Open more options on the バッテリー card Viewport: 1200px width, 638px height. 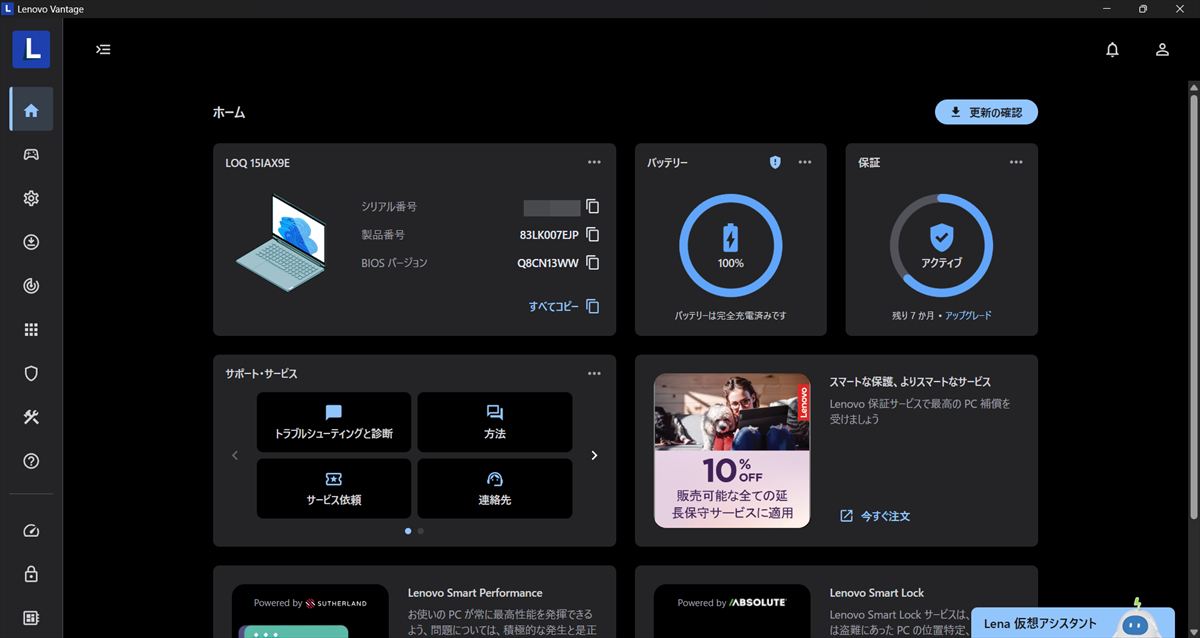tap(805, 162)
